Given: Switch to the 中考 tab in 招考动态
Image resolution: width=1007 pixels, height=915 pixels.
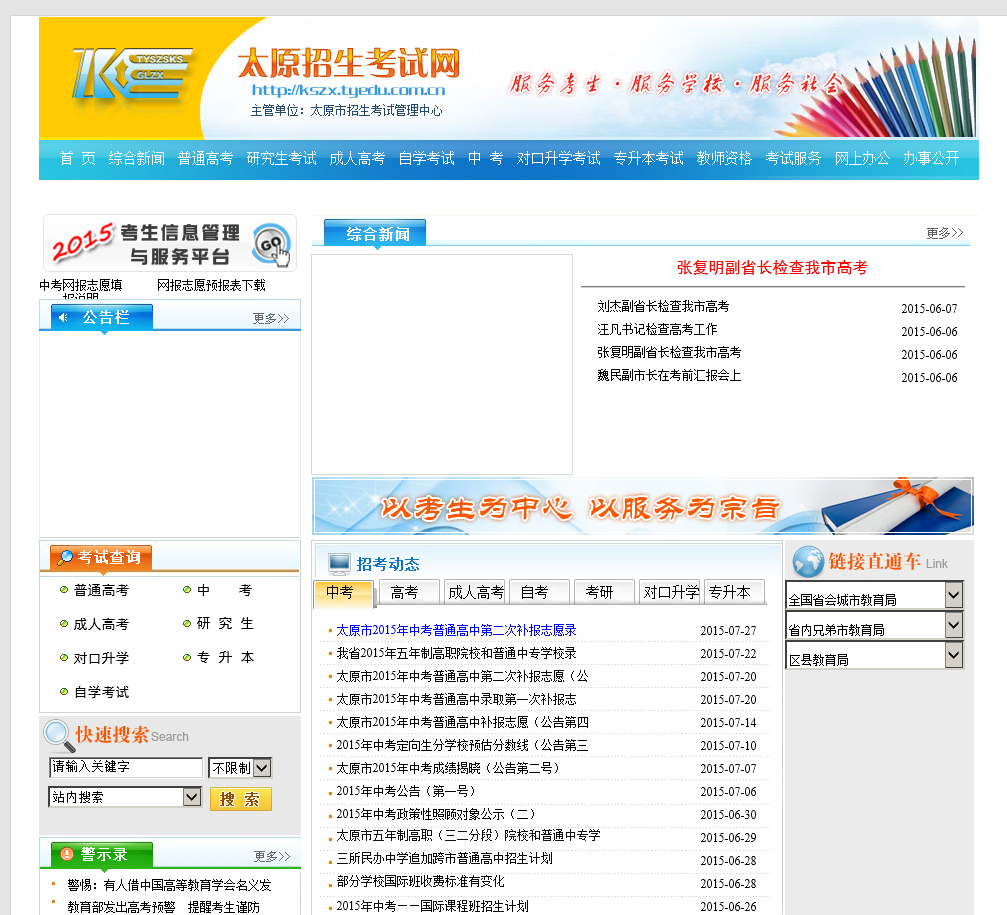Looking at the screenshot, I should click(343, 592).
